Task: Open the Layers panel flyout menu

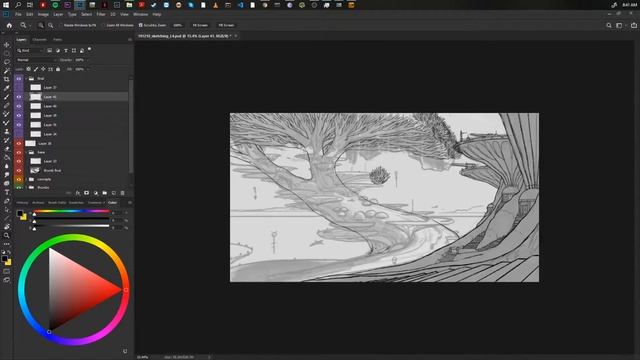Action: pyautogui.click(x=130, y=40)
